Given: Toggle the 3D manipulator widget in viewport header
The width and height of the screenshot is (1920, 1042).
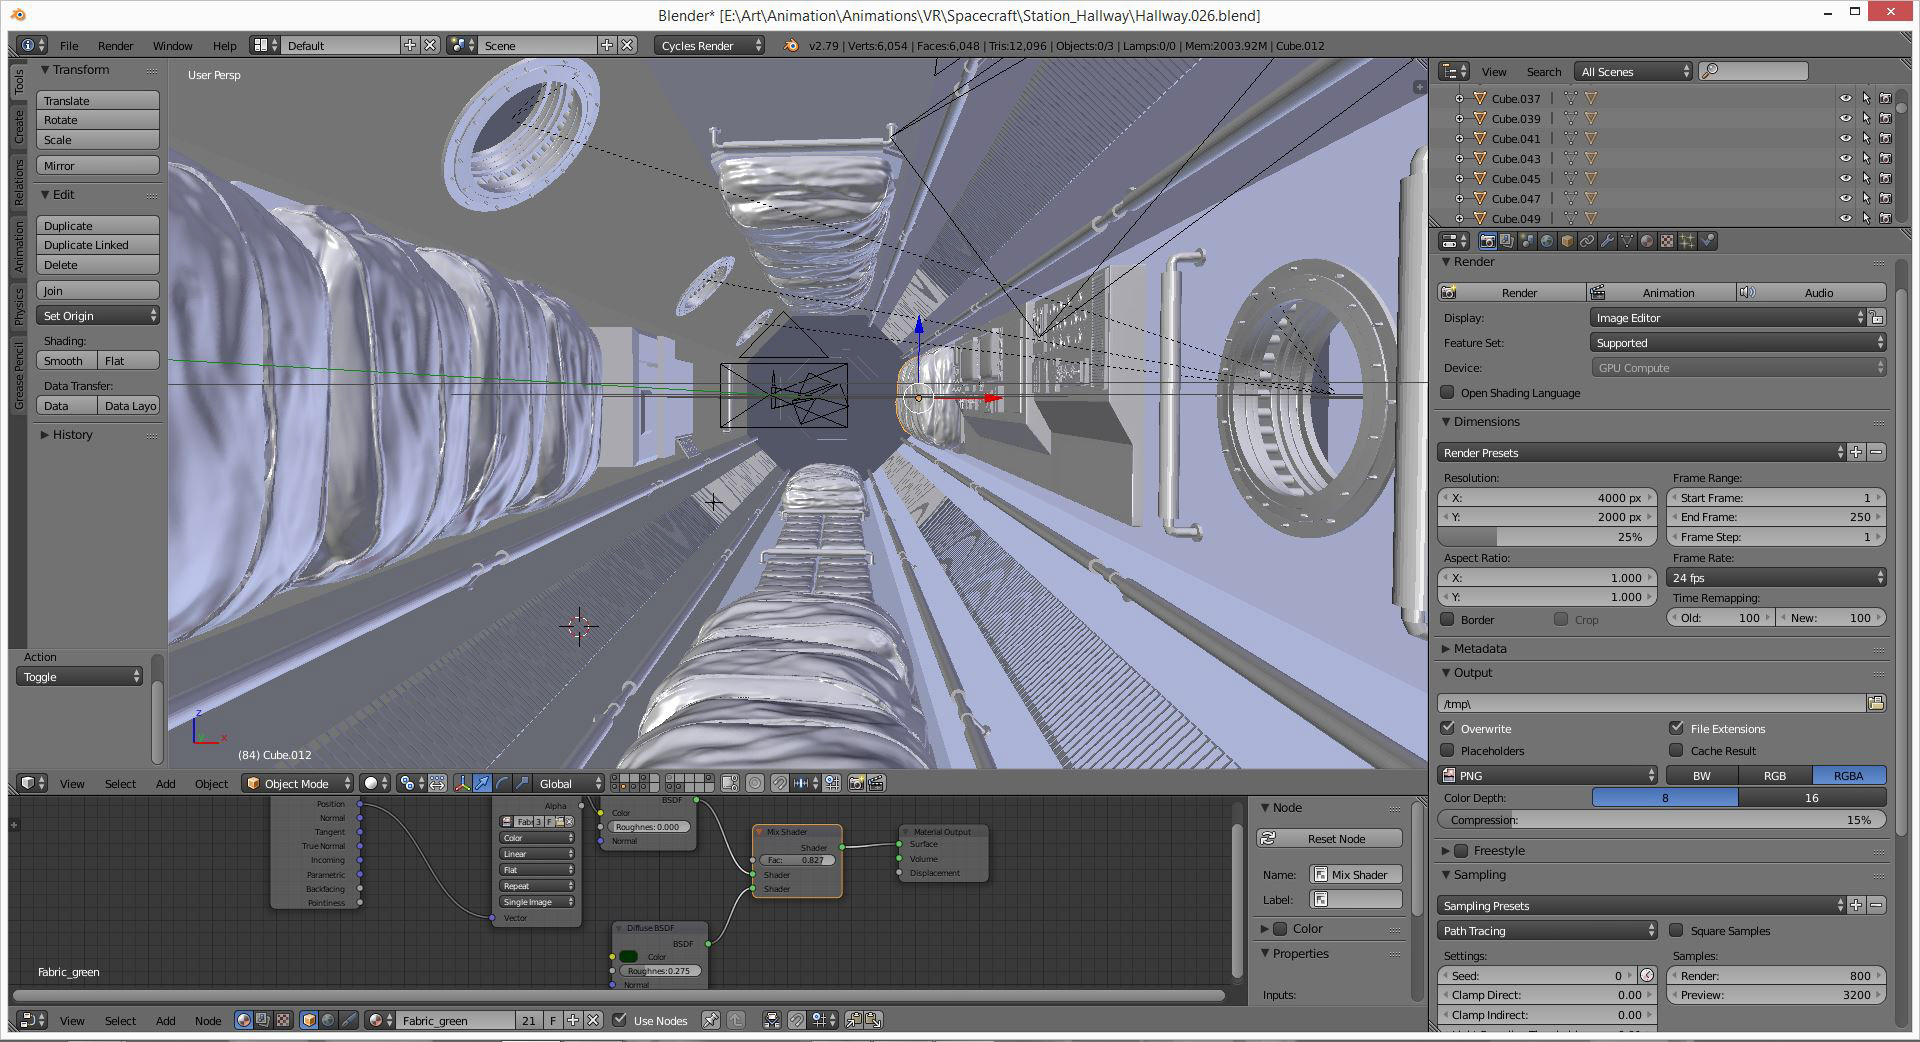Looking at the screenshot, I should tap(462, 783).
